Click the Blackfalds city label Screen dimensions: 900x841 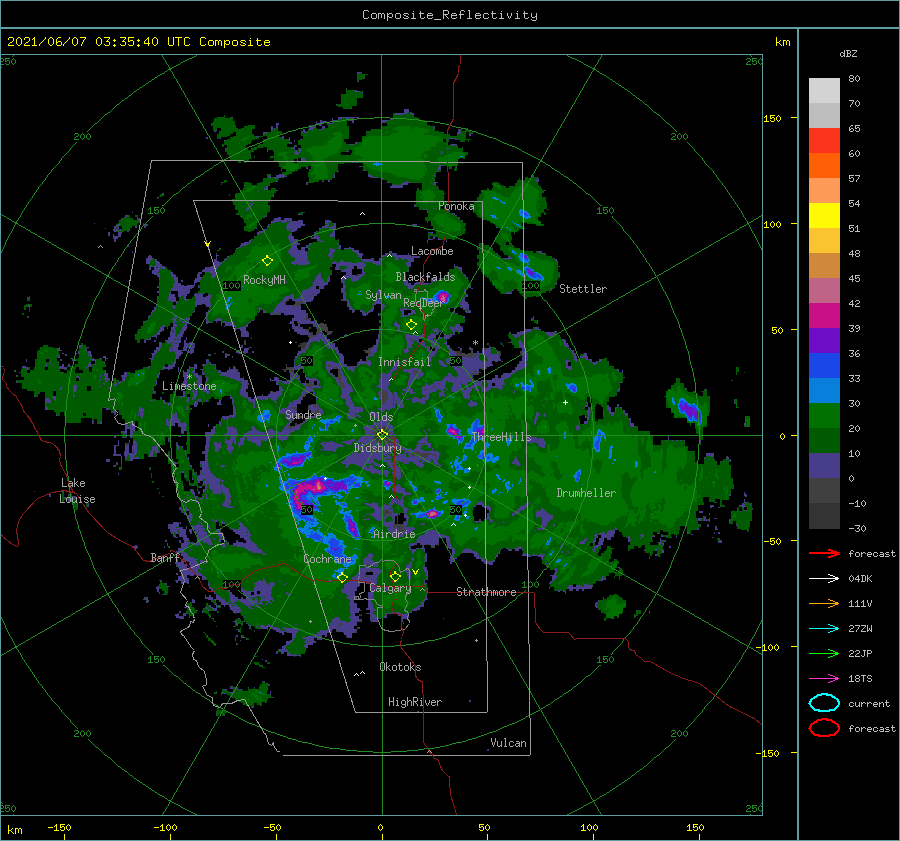425,277
